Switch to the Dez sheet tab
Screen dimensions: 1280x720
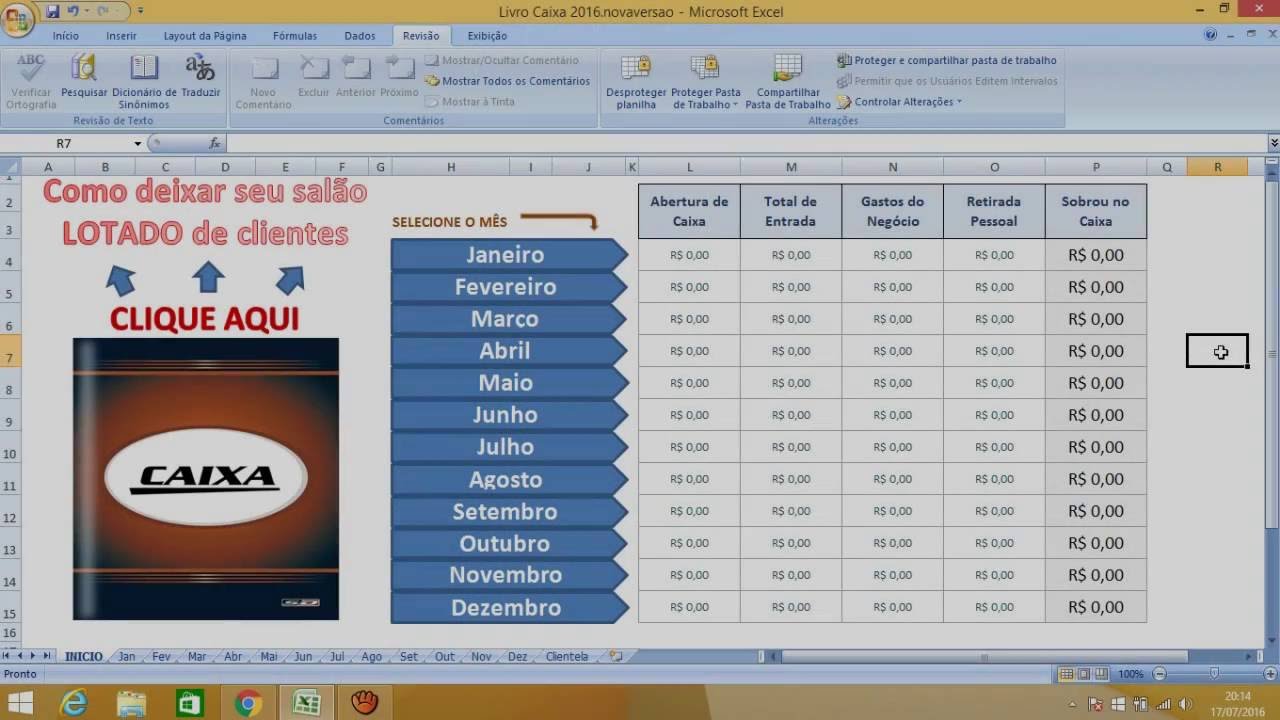tap(517, 657)
